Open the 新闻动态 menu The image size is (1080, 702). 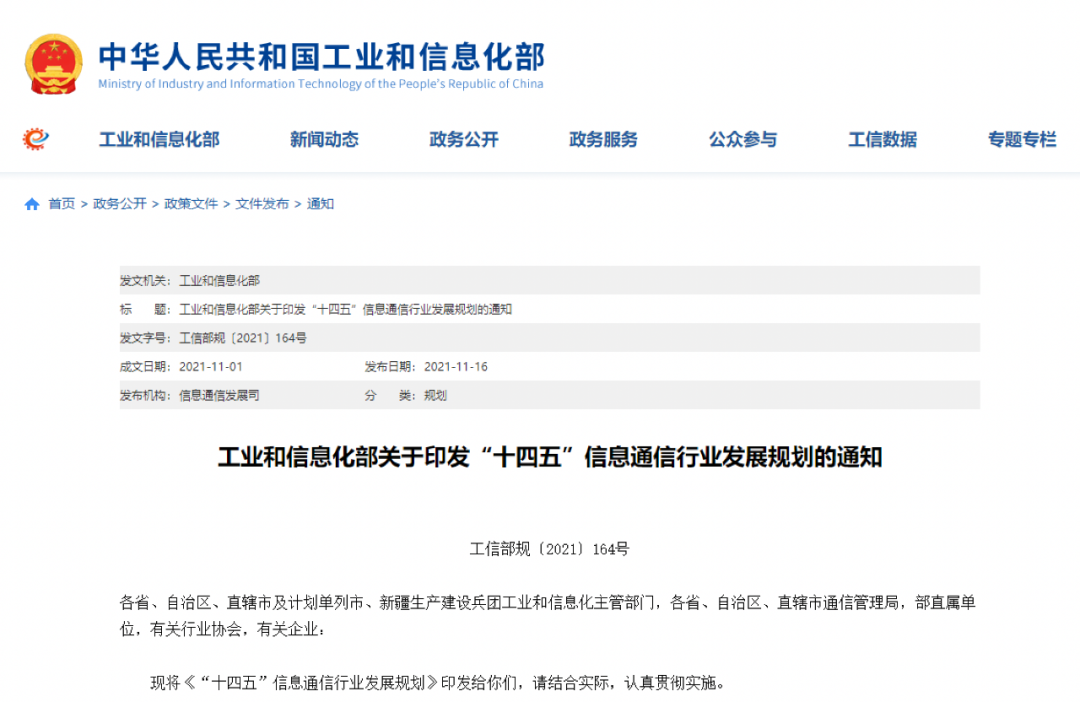pos(324,140)
